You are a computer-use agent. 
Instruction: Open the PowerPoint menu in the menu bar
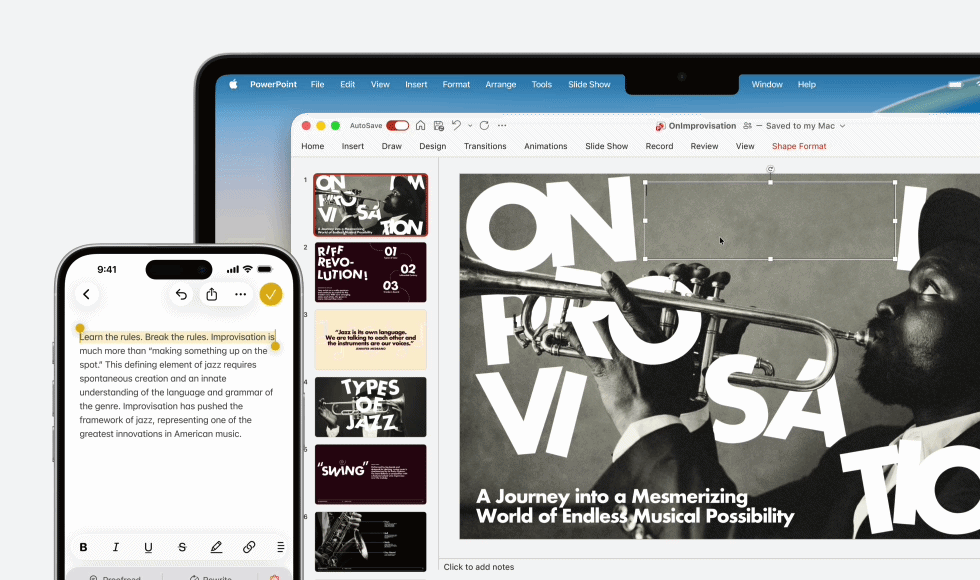pos(273,84)
